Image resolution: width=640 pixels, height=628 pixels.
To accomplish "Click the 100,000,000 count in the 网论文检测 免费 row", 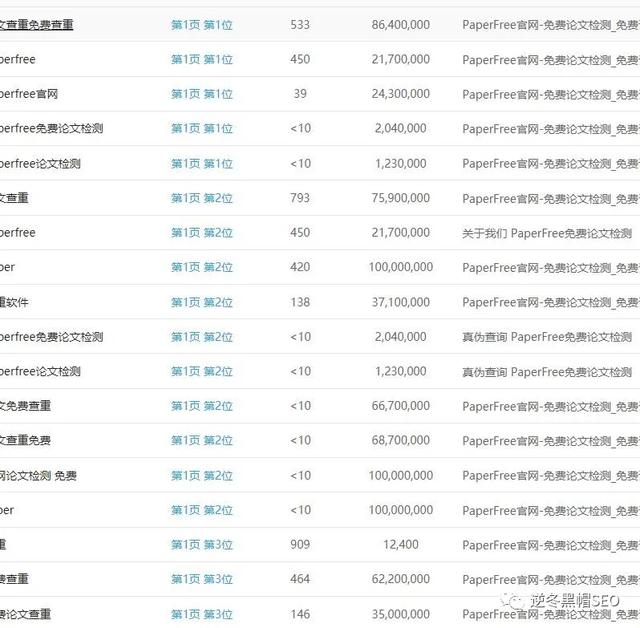I will pos(400,475).
